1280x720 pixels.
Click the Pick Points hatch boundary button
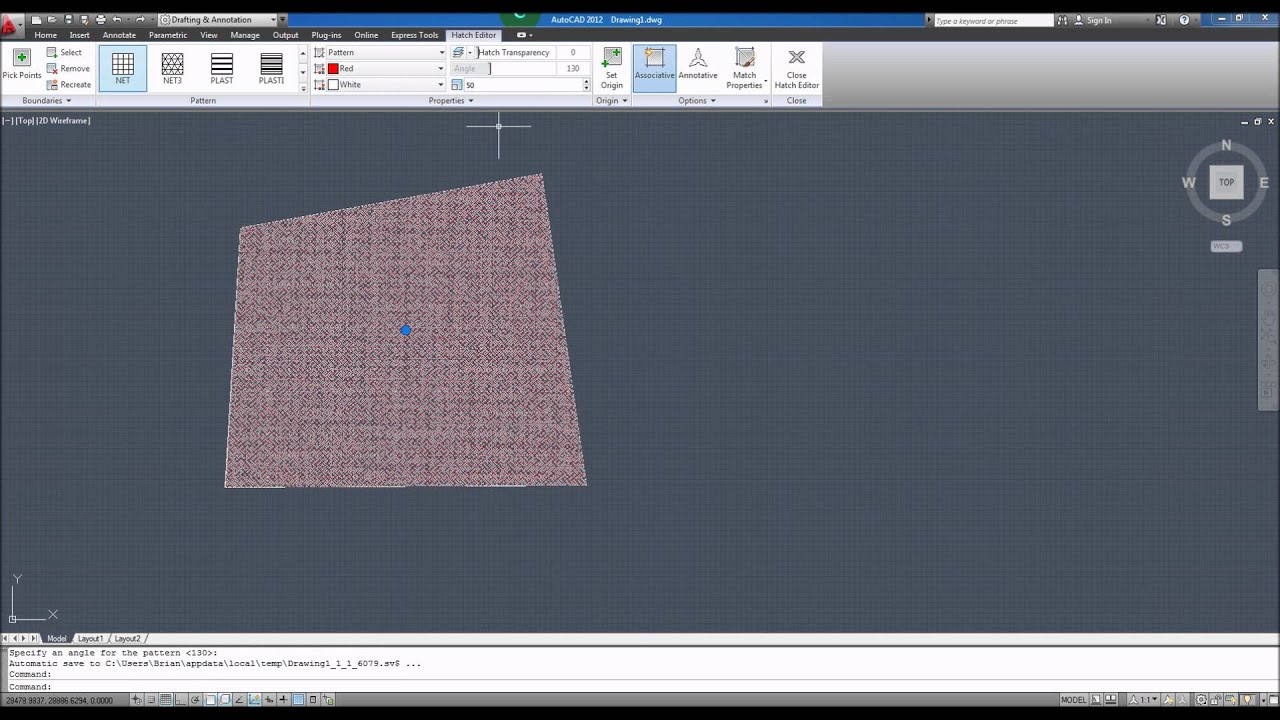pyautogui.click(x=21, y=65)
